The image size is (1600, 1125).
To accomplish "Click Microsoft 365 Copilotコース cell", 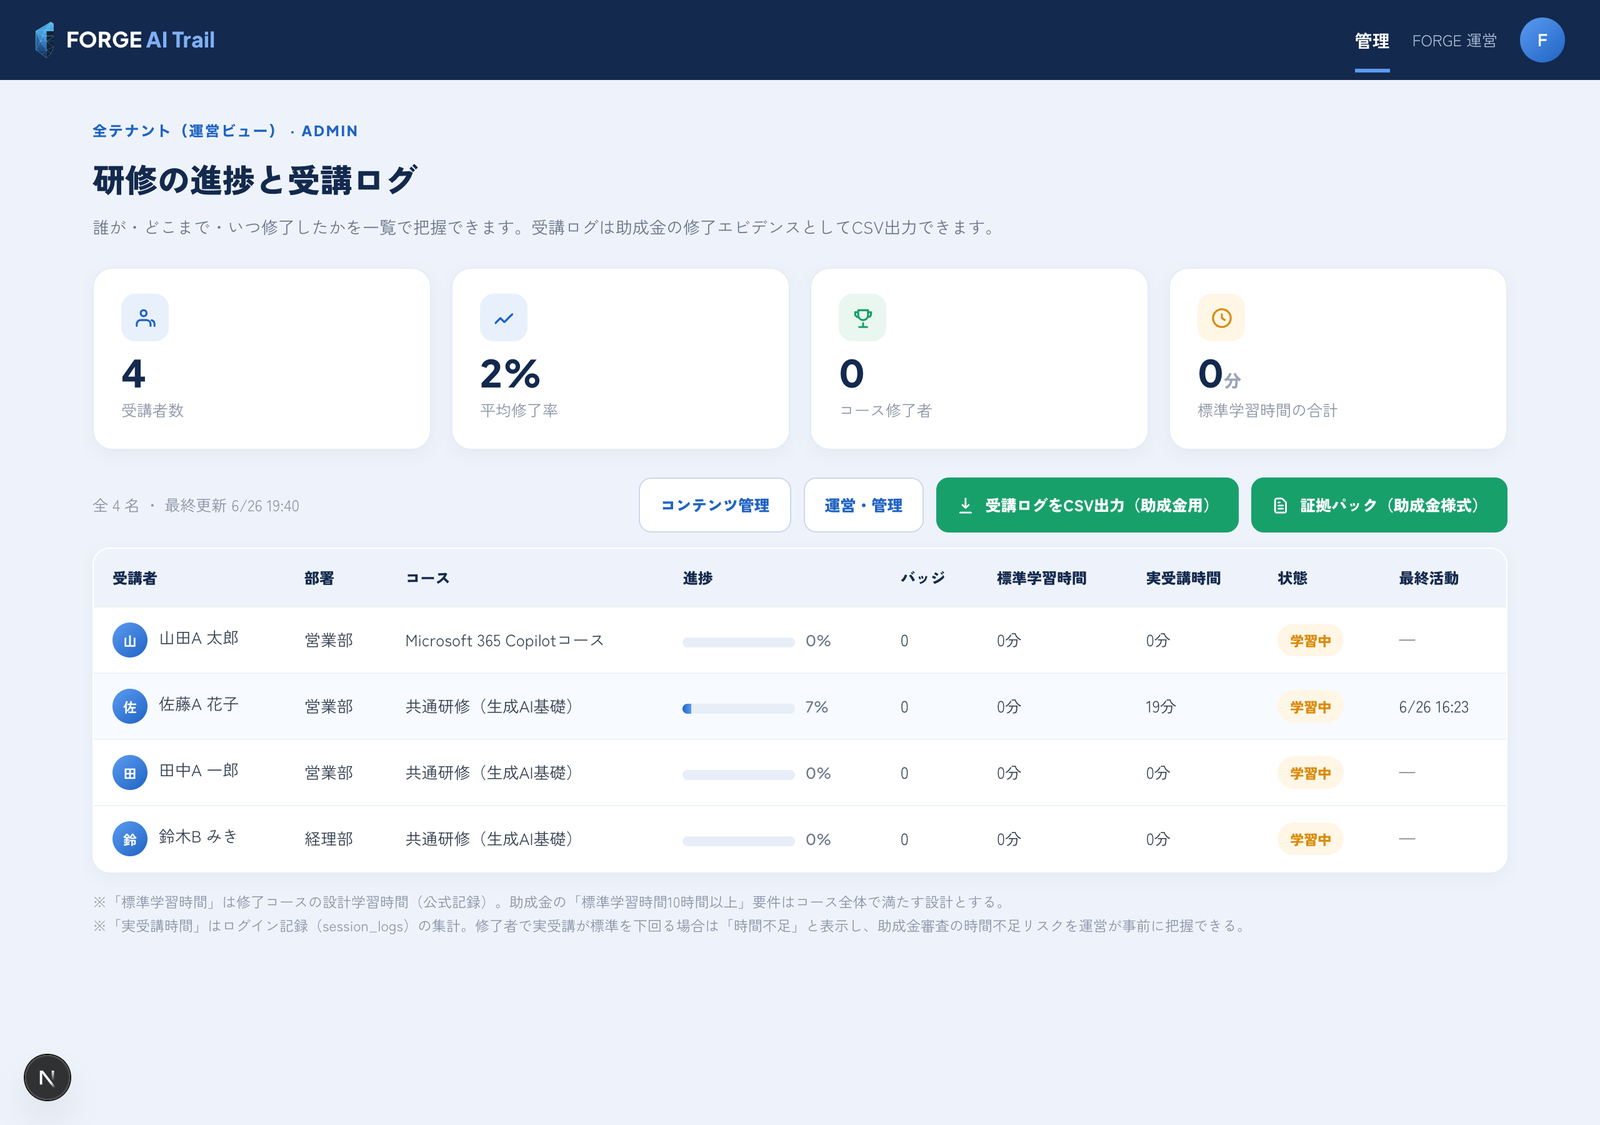I will click(x=504, y=640).
